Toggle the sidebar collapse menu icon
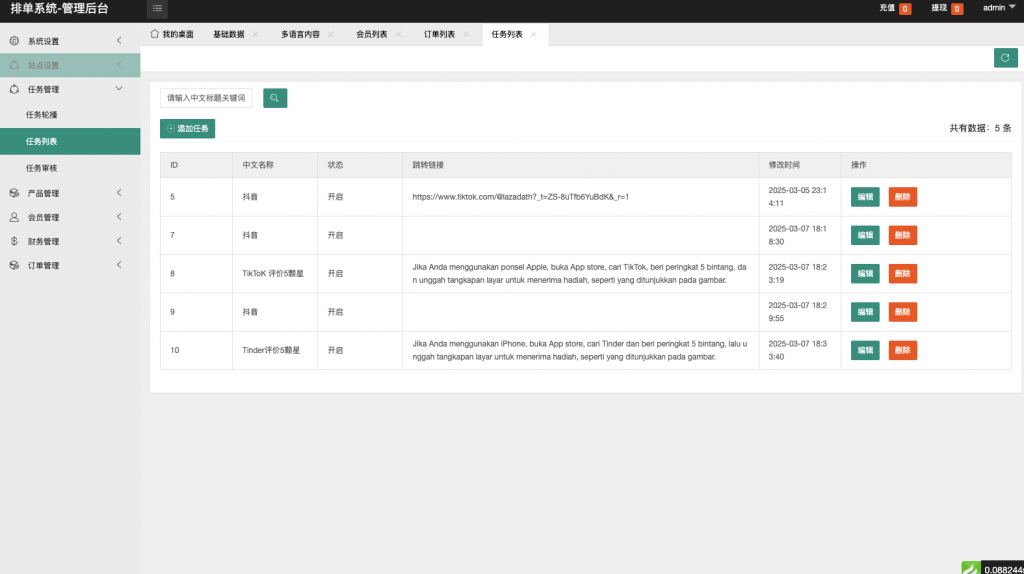Image resolution: width=1024 pixels, height=574 pixels. (158, 9)
